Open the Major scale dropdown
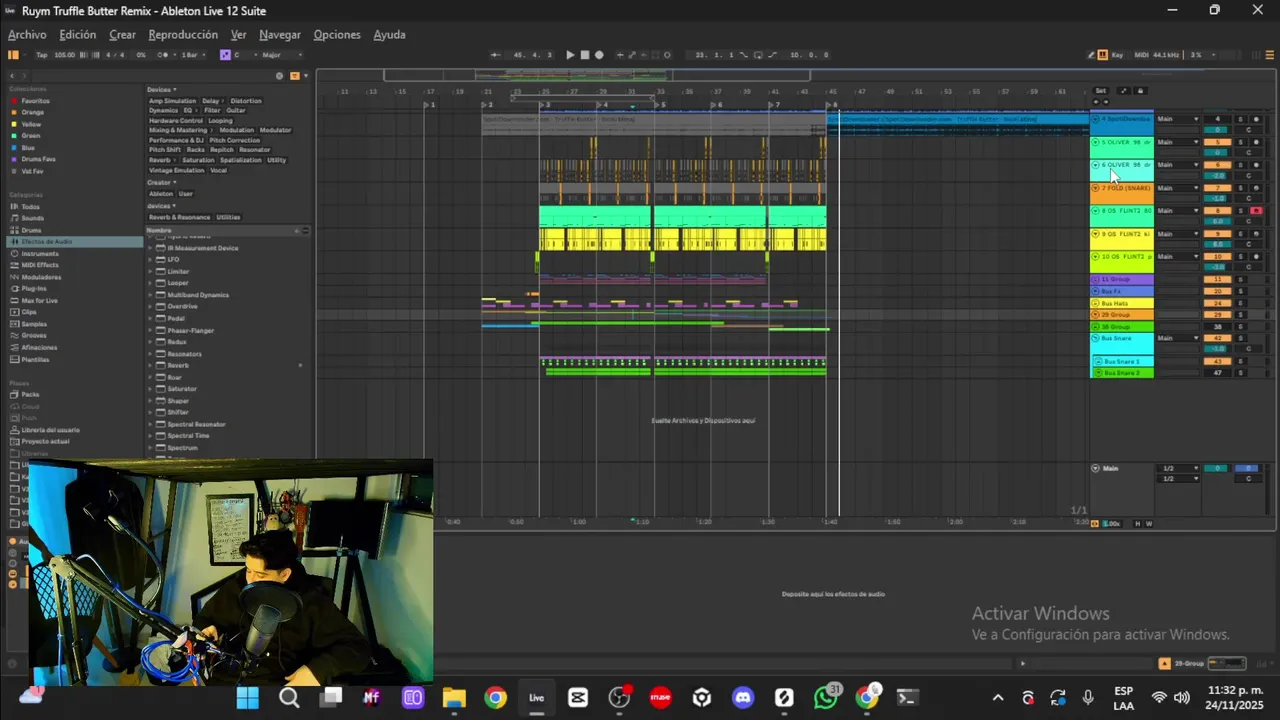This screenshot has width=1280, height=720. click(x=281, y=55)
